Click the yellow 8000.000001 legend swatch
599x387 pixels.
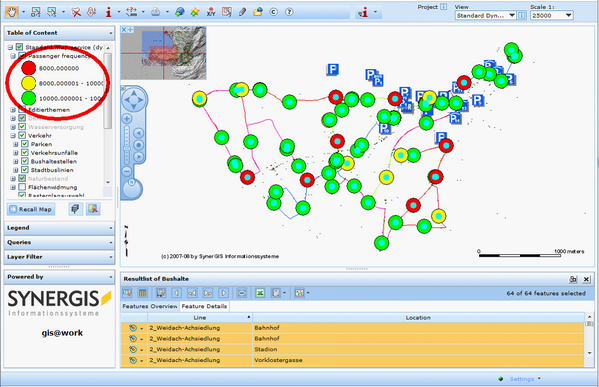point(29,83)
